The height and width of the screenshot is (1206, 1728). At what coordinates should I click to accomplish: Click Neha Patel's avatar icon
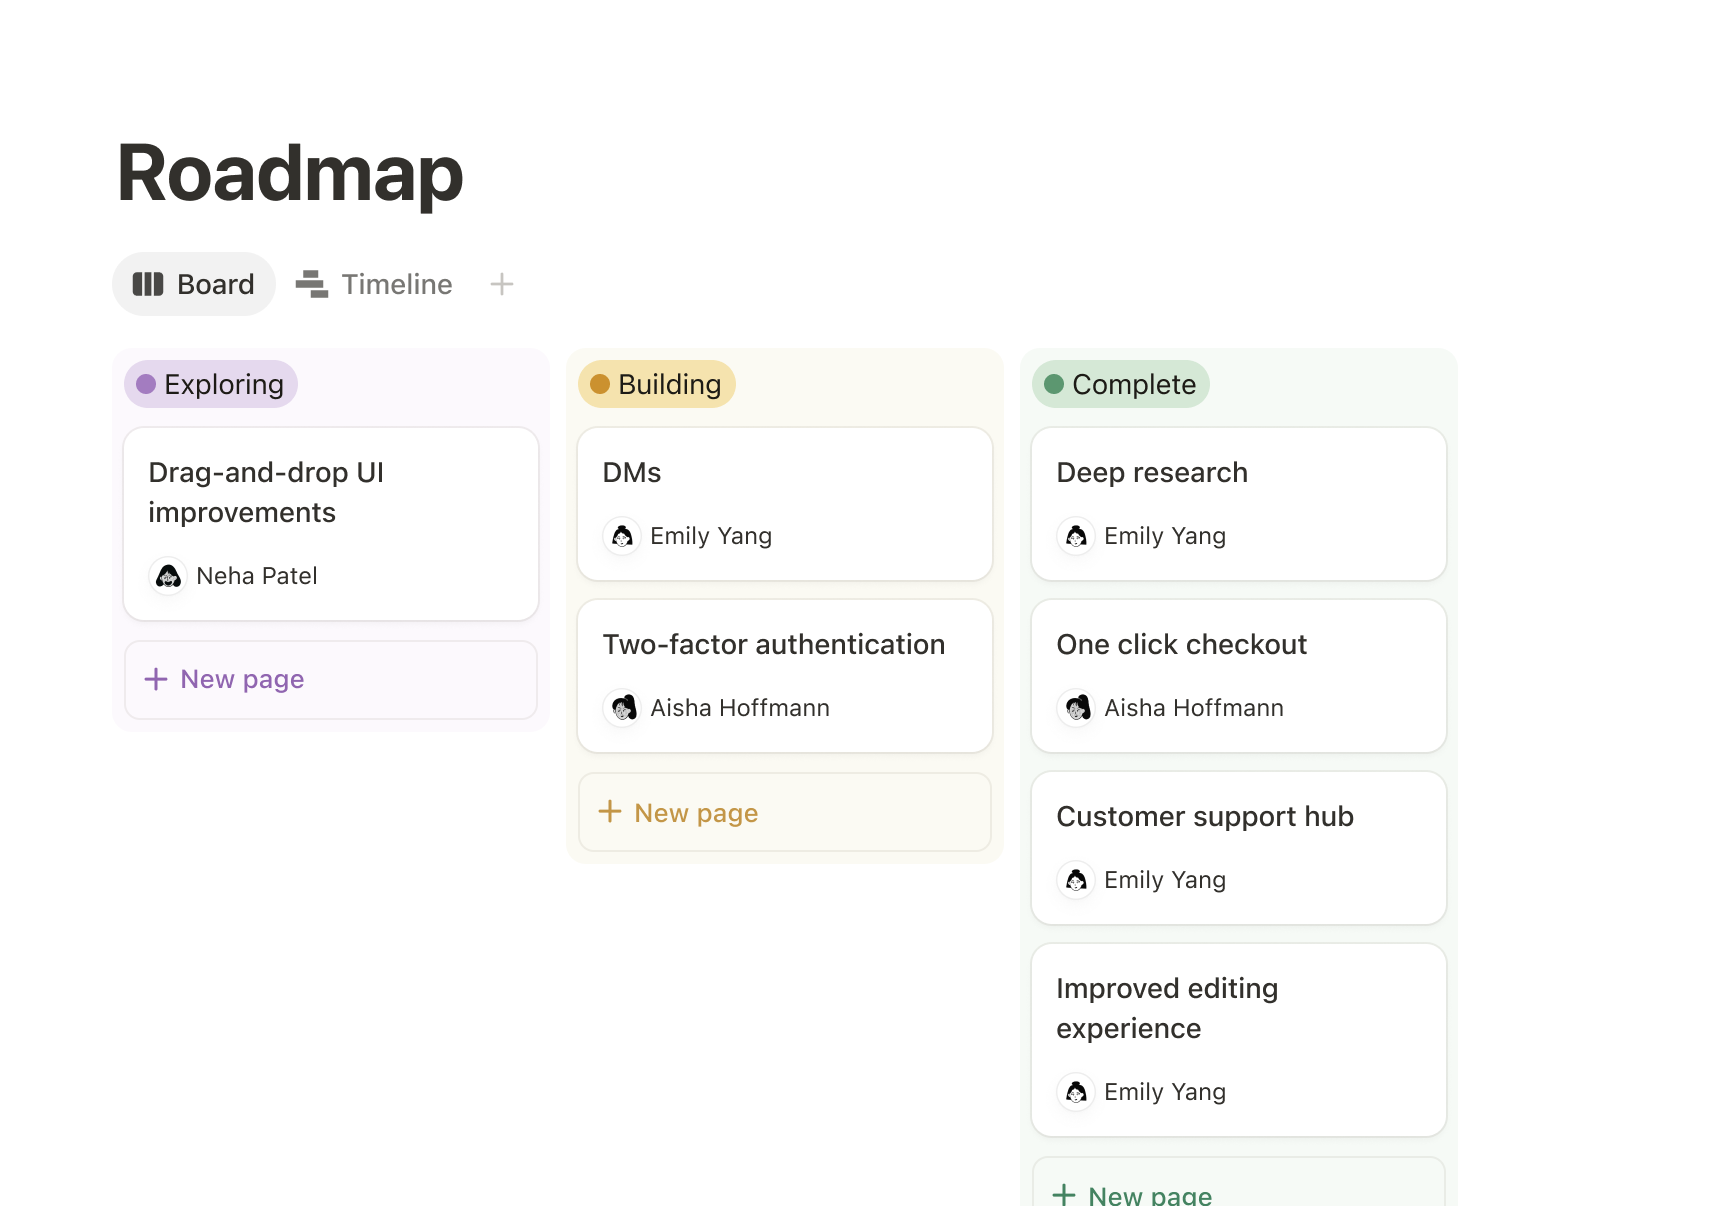point(168,576)
